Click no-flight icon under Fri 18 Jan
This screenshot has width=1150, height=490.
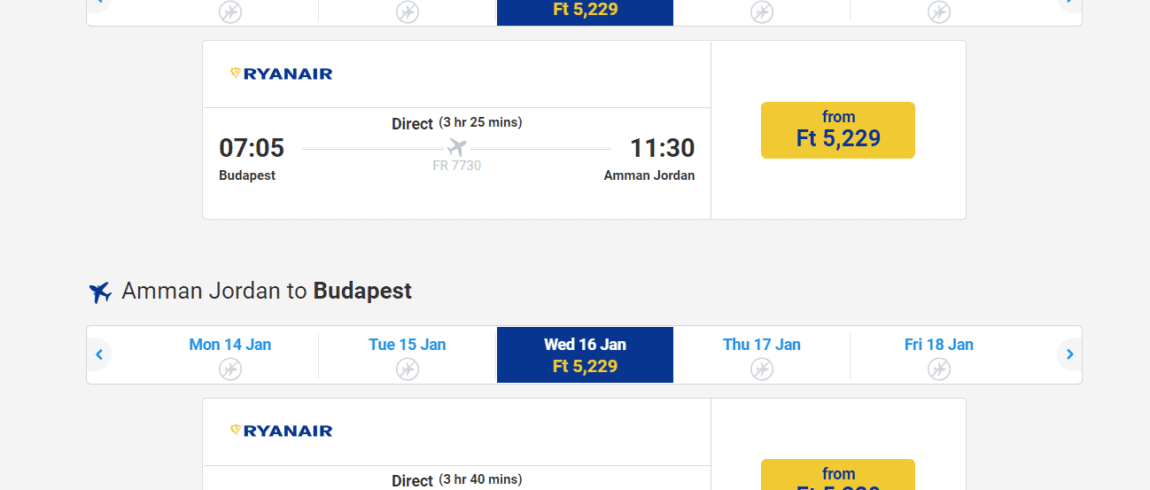point(939,369)
